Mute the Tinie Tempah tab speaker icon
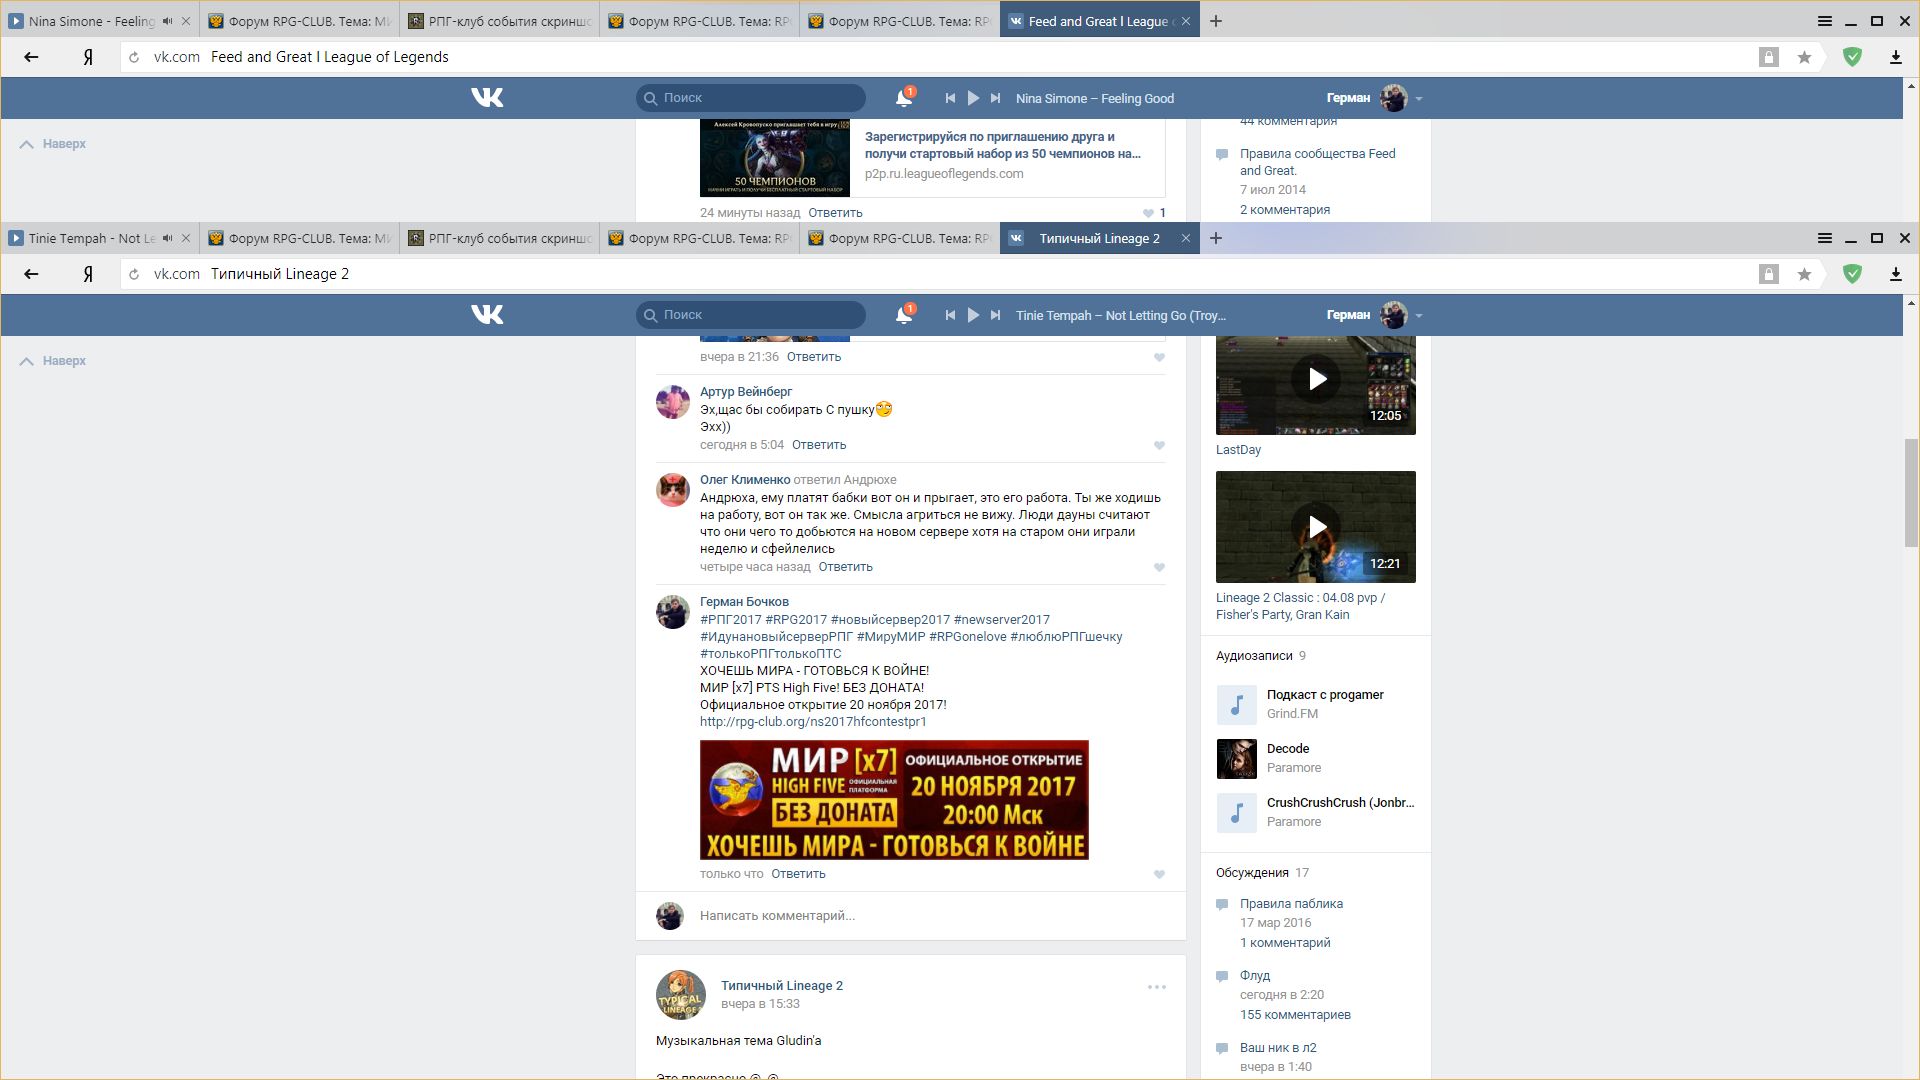Viewport: 1920px width, 1080px height. (167, 238)
